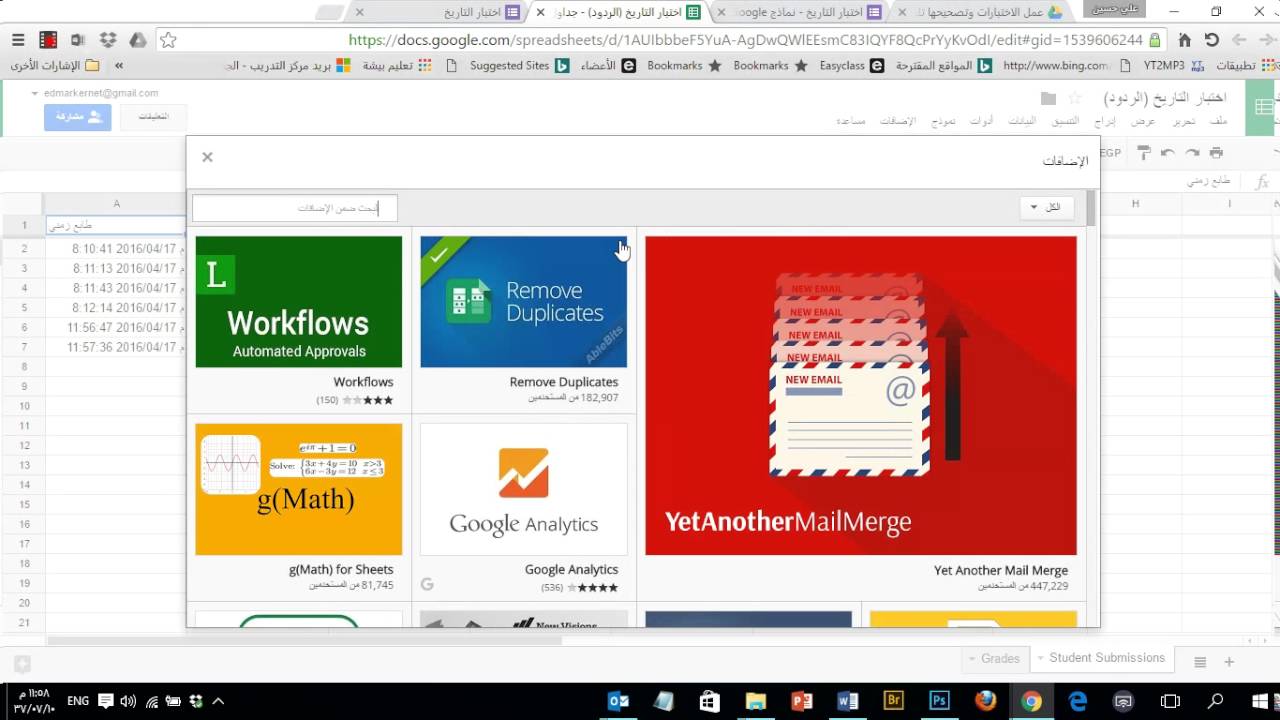
Task: Click the Print icon in Sheets toolbar
Action: pos(1216,153)
